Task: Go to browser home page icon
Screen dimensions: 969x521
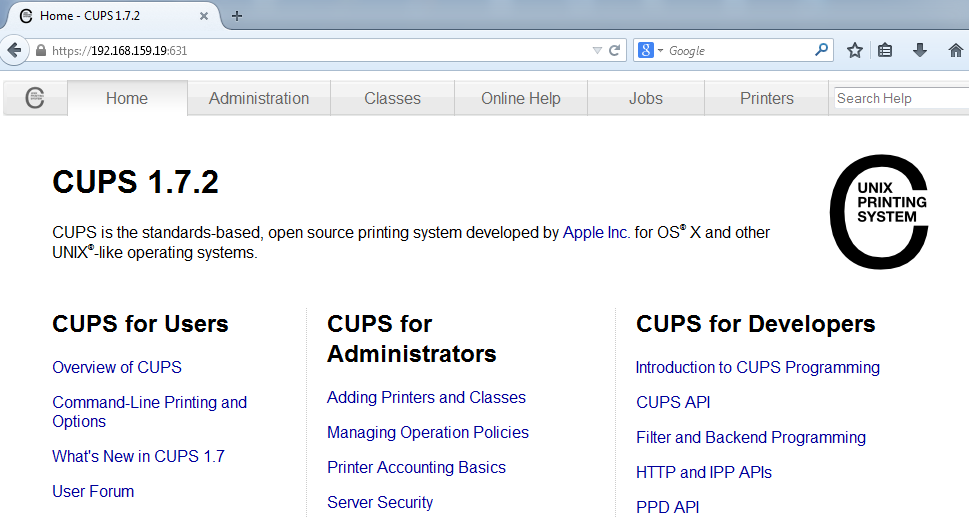Action: [x=955, y=50]
